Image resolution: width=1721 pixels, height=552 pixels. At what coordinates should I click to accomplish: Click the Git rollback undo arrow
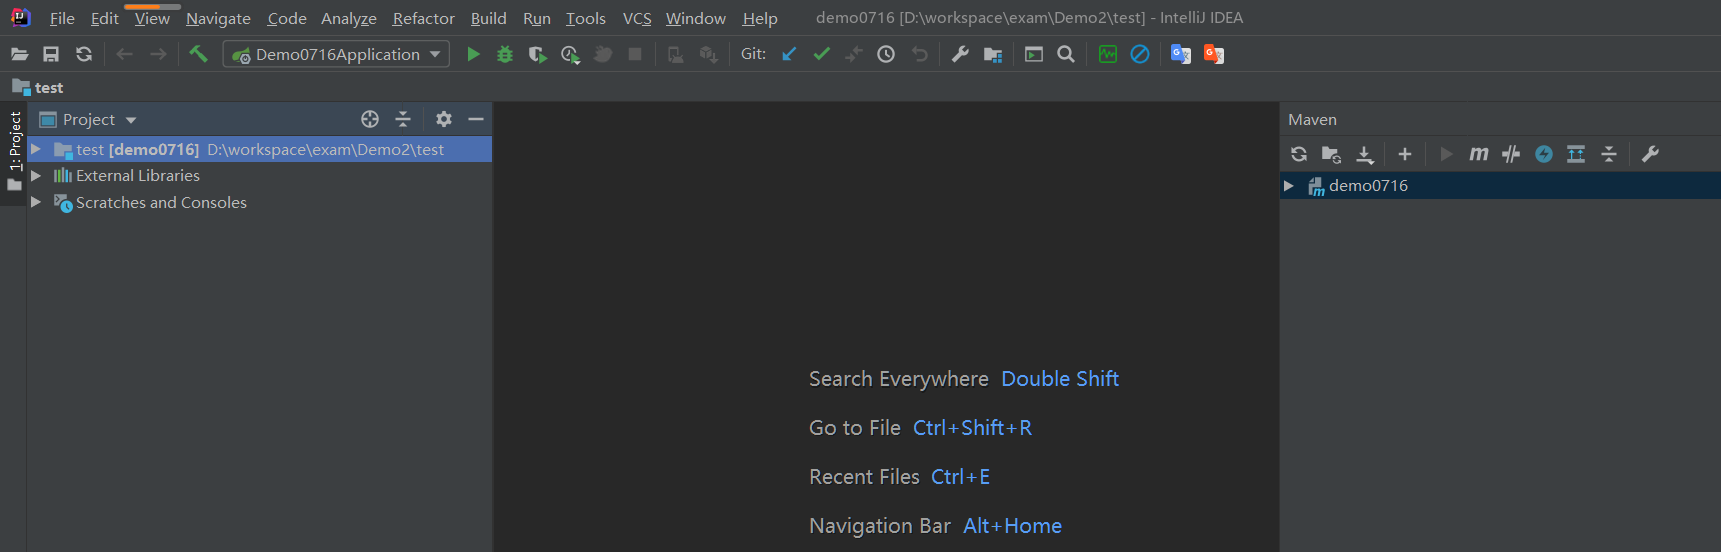coord(919,54)
